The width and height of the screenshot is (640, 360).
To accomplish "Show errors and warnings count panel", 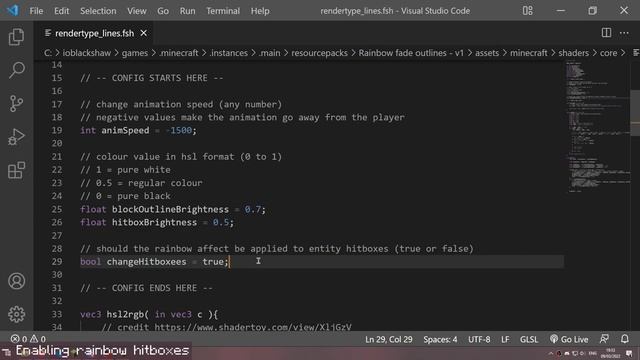I will coord(28,339).
